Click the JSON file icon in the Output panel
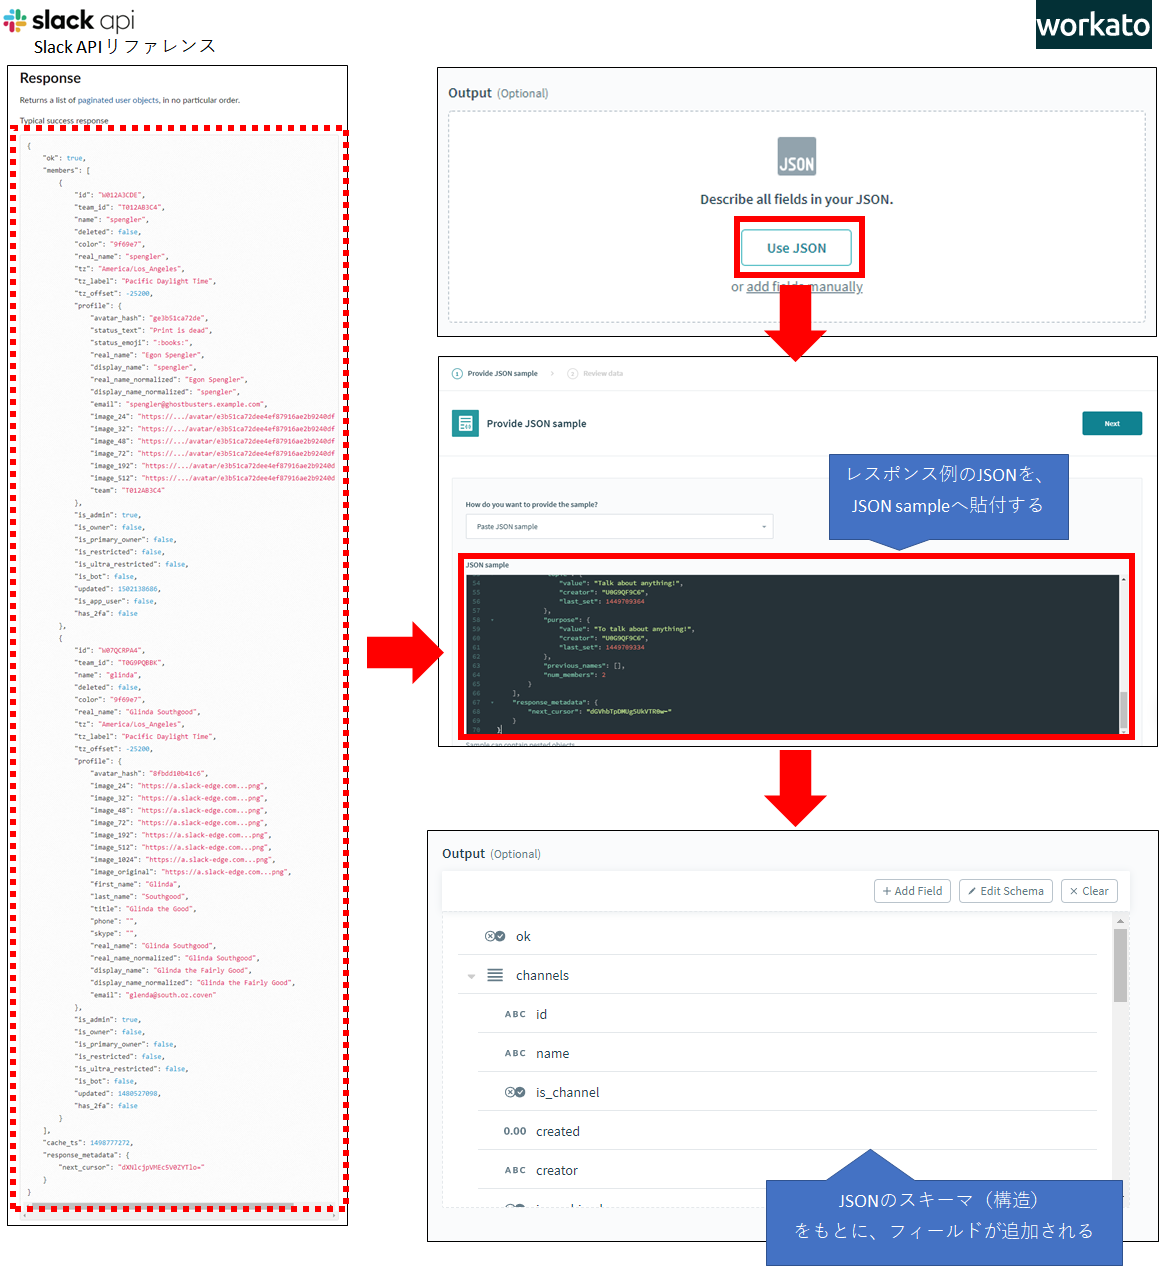 pyautogui.click(x=797, y=156)
